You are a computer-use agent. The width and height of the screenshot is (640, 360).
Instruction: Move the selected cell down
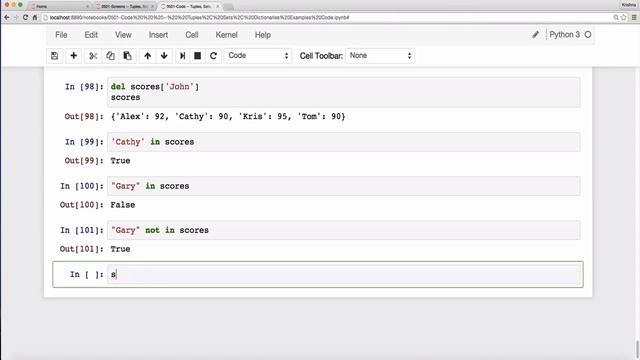(x=164, y=56)
